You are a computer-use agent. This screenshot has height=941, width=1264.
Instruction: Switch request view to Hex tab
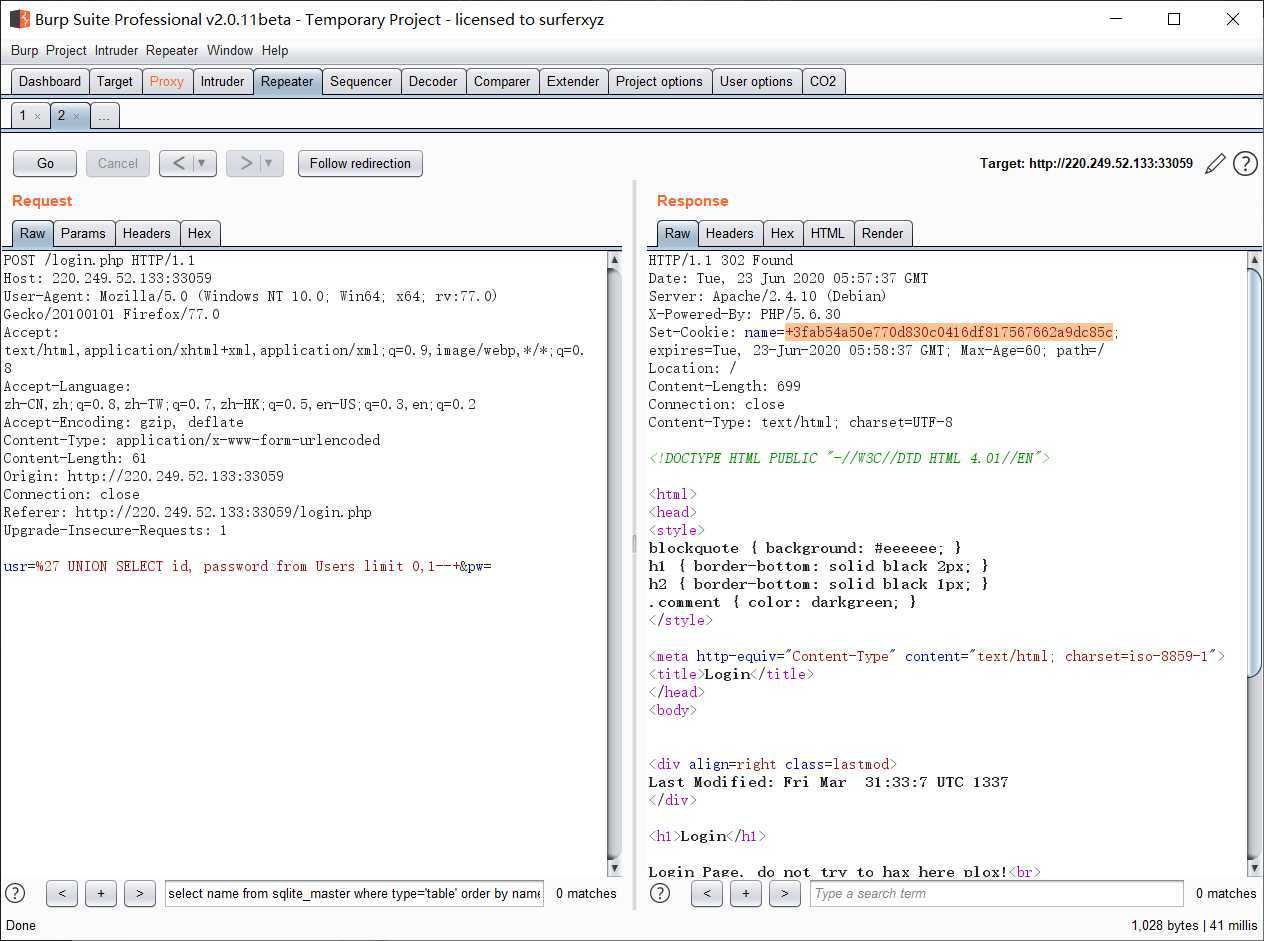point(200,233)
